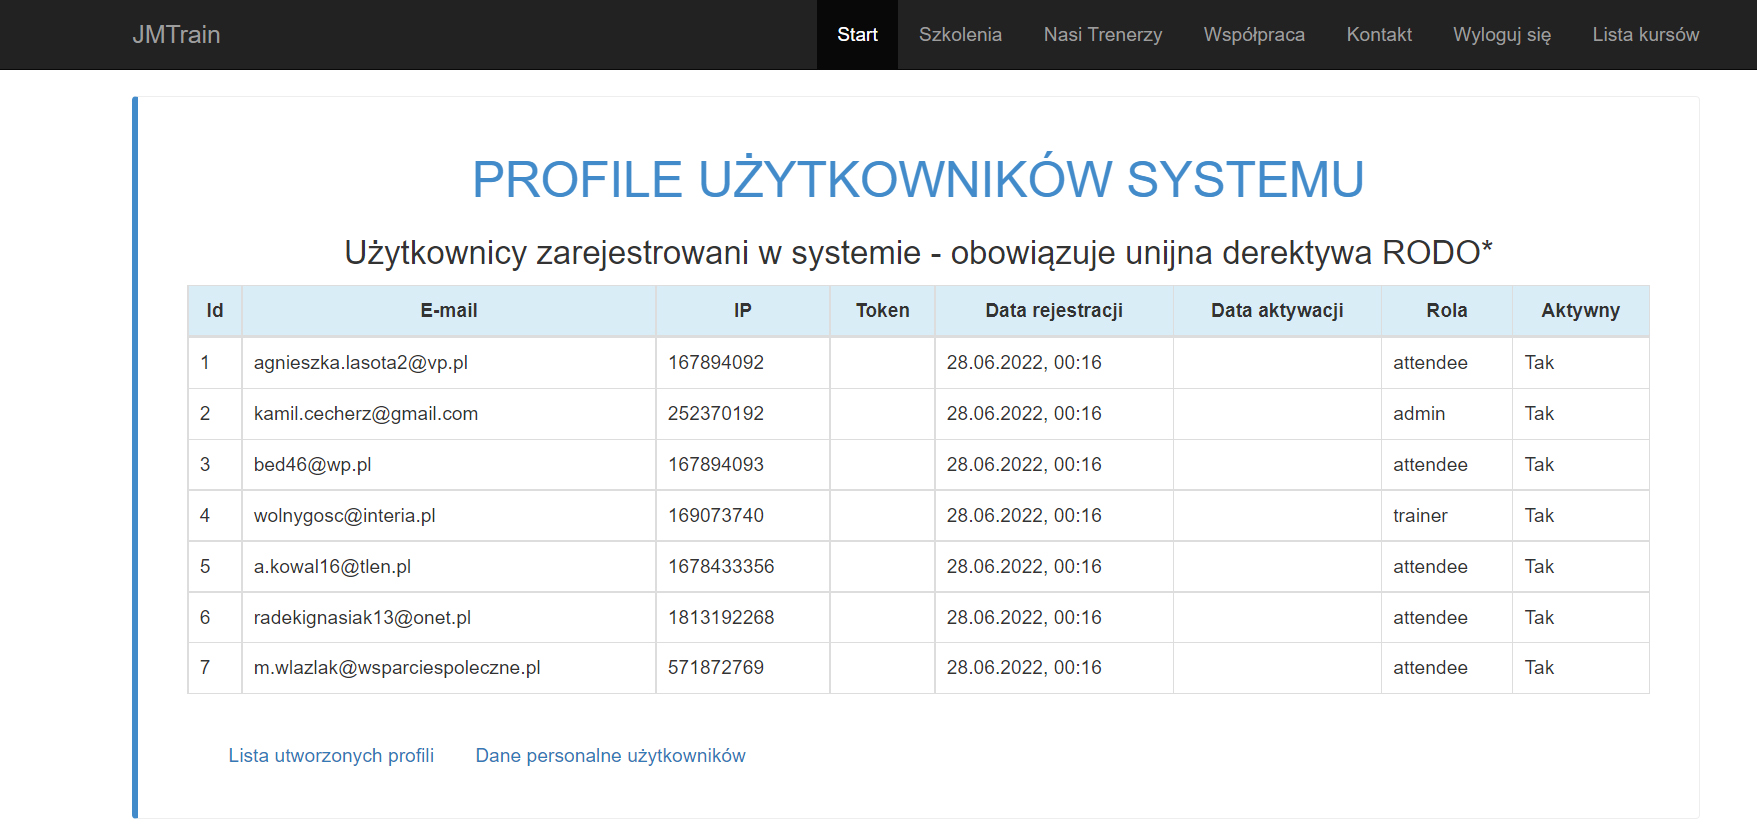This screenshot has height=824, width=1757.
Task: Click IP value 167894093
Action: [x=716, y=465]
